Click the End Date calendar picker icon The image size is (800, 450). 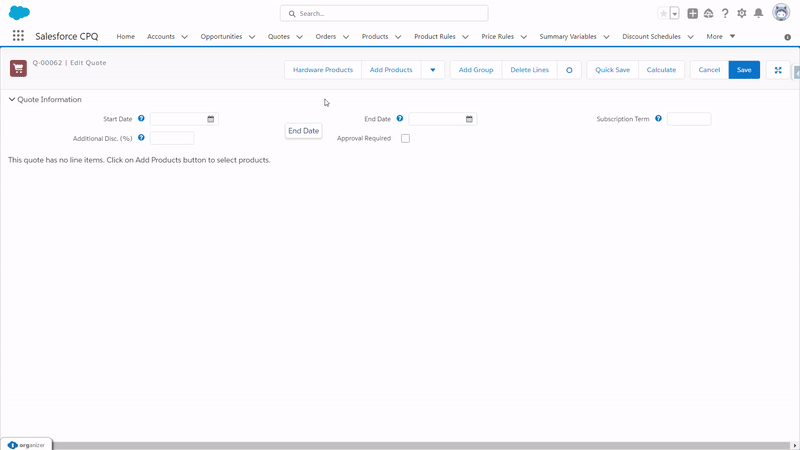point(469,119)
